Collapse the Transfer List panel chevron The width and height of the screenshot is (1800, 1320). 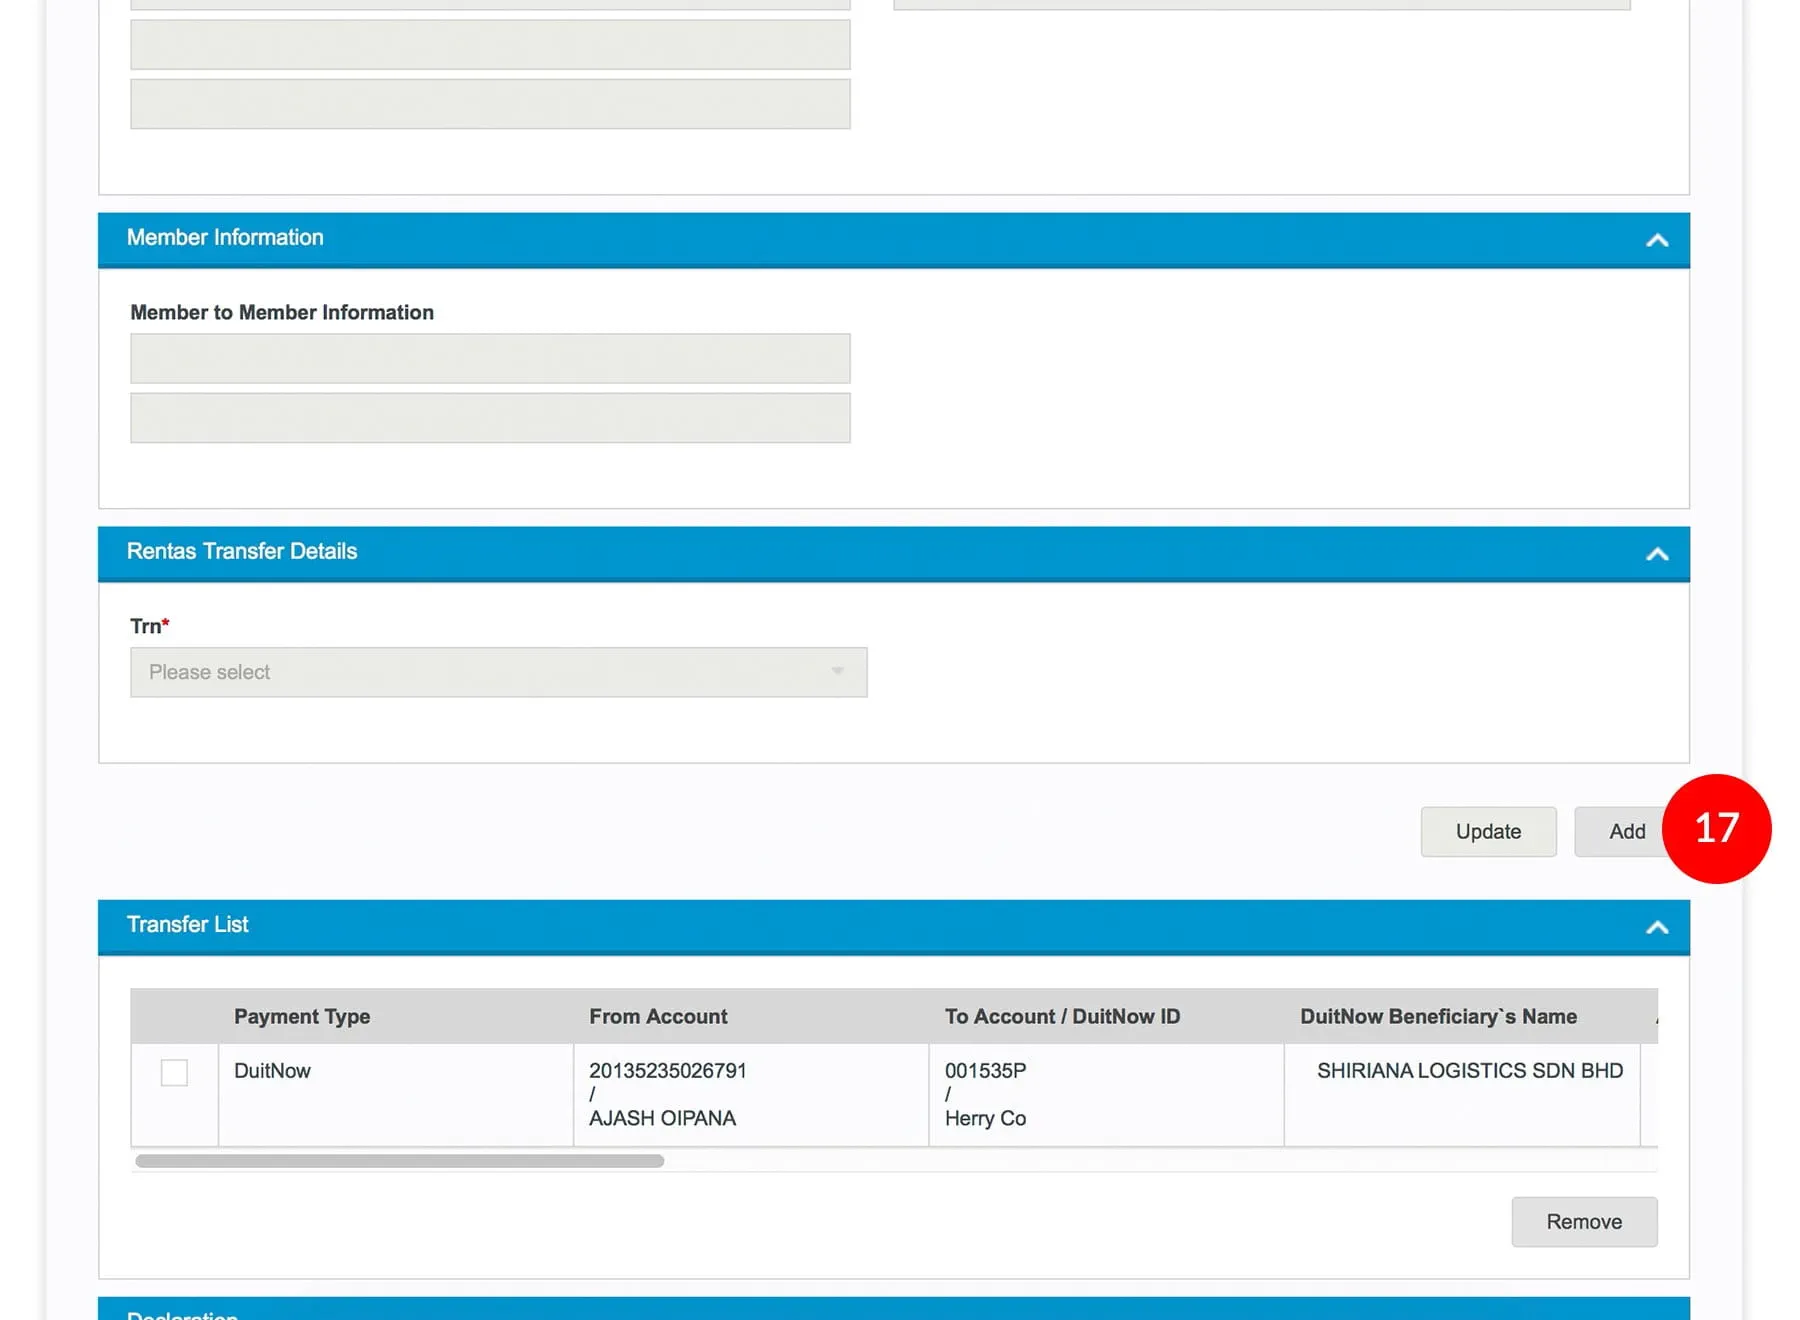click(1656, 927)
